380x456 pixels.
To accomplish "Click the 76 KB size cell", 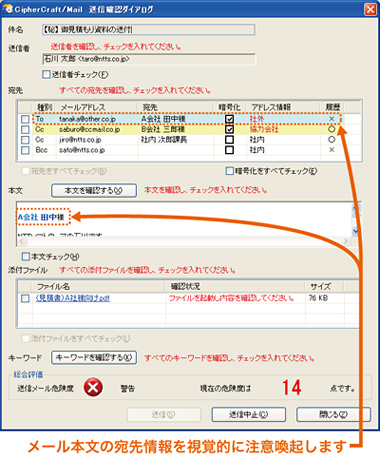I will [318, 298].
